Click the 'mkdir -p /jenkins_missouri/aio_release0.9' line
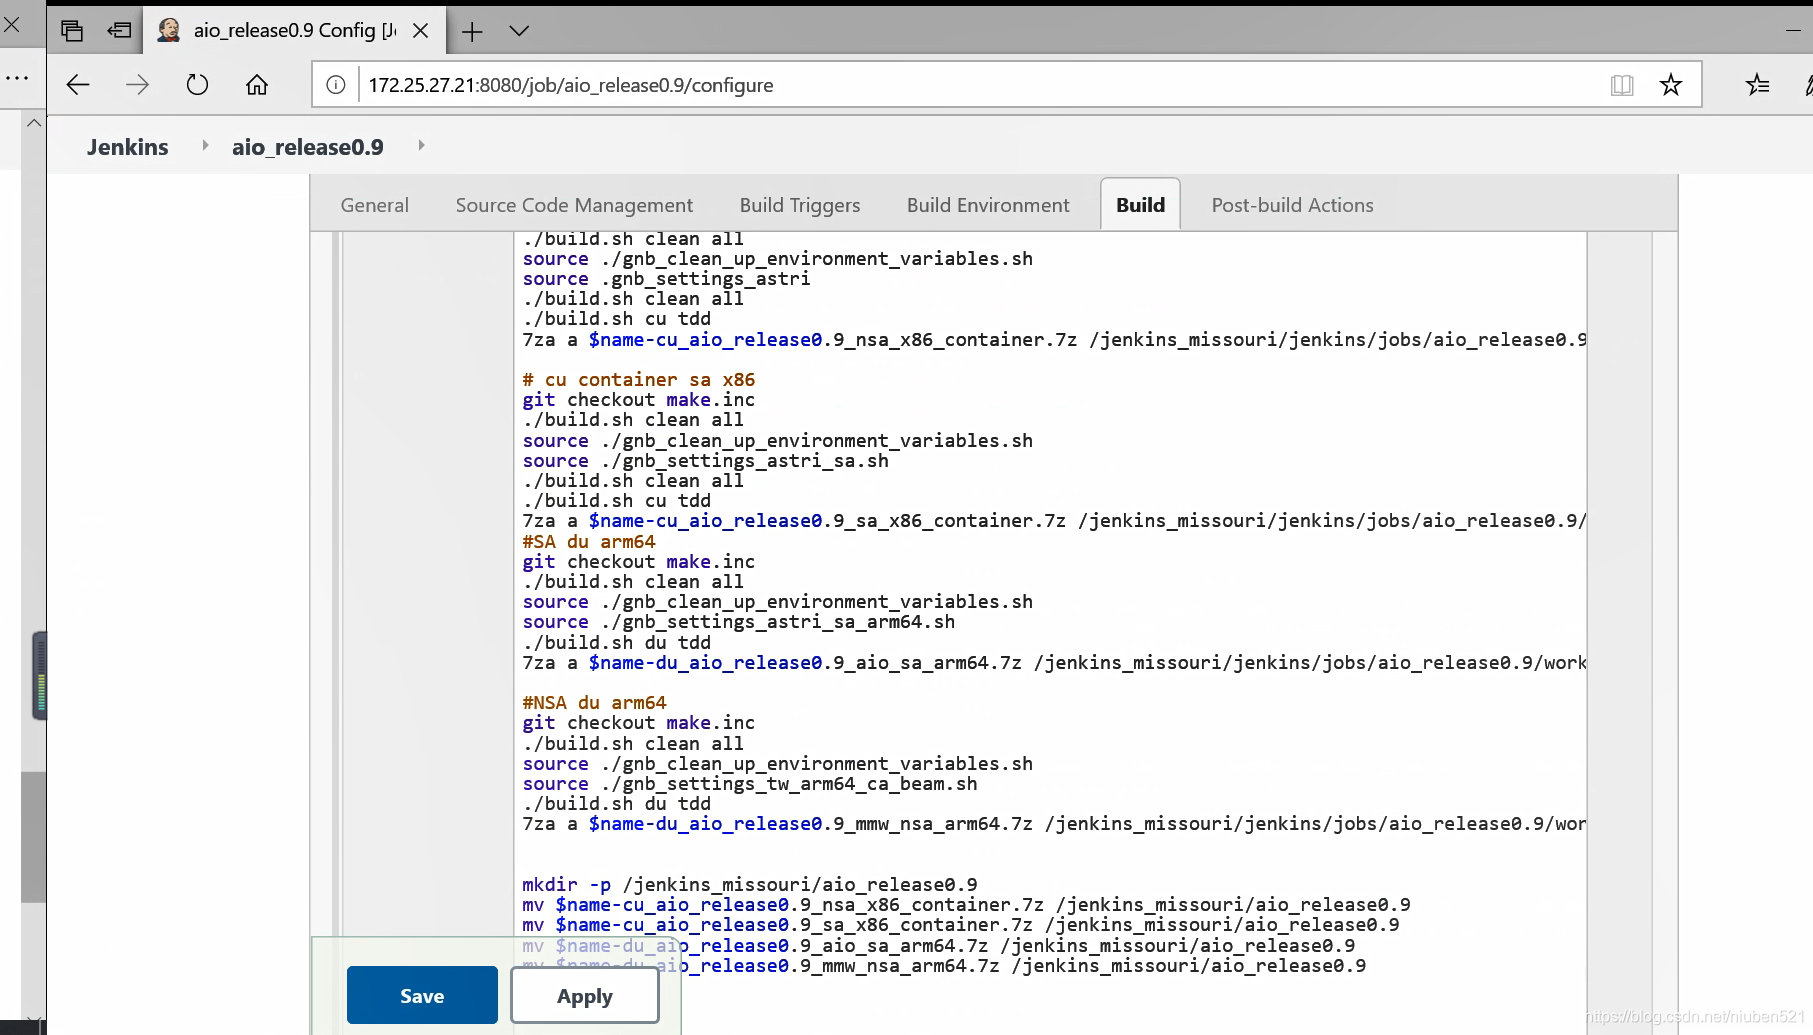1813x1035 pixels. click(x=750, y=885)
